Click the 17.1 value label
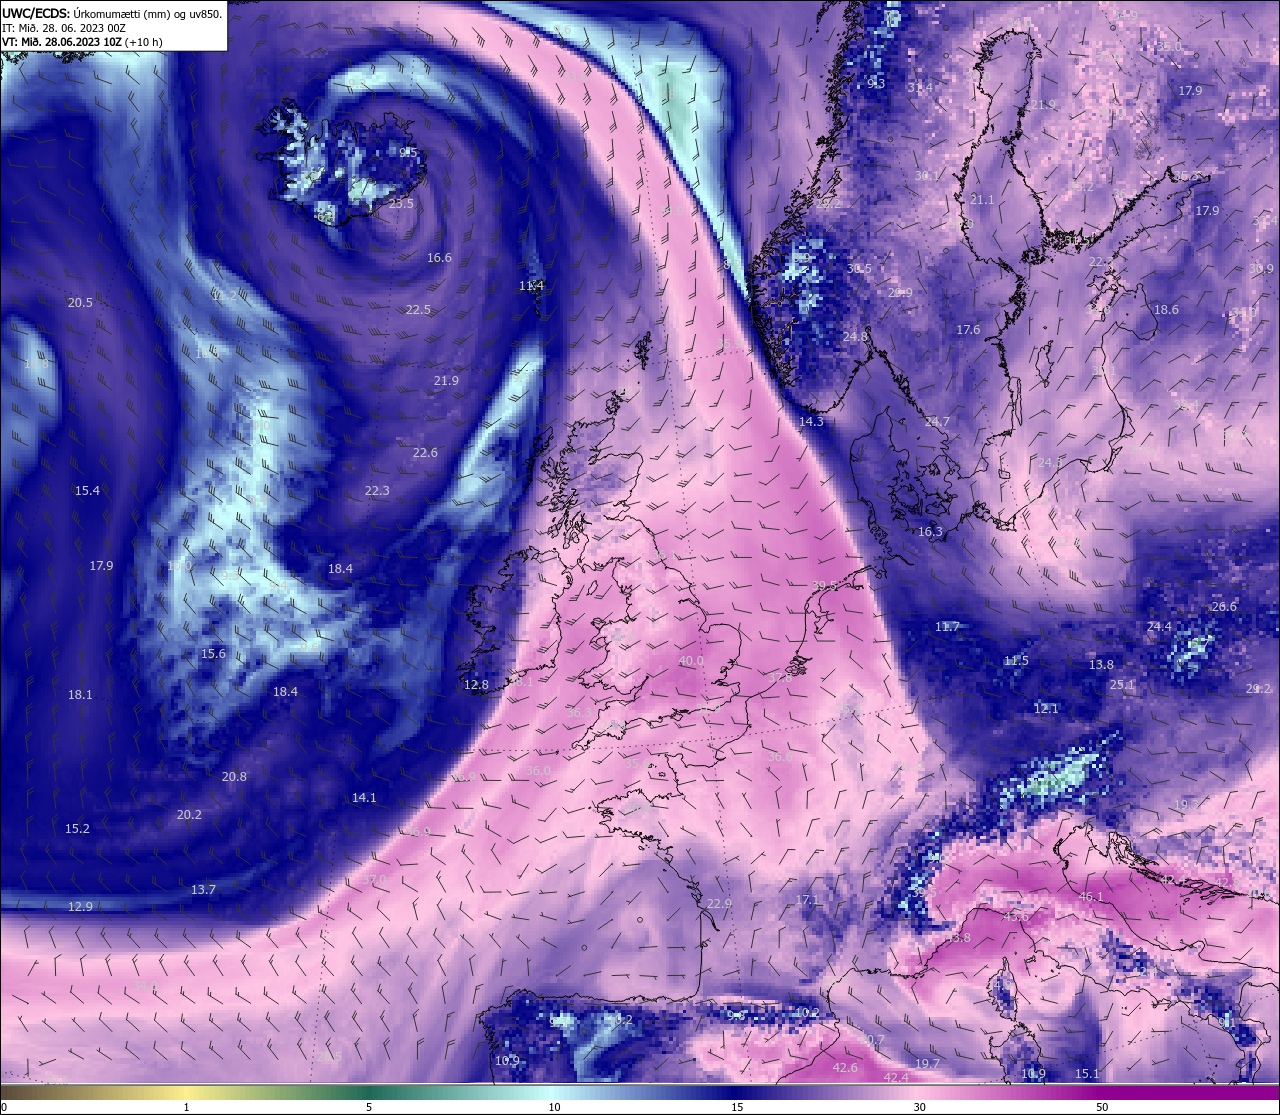1280x1115 pixels. (x=807, y=901)
